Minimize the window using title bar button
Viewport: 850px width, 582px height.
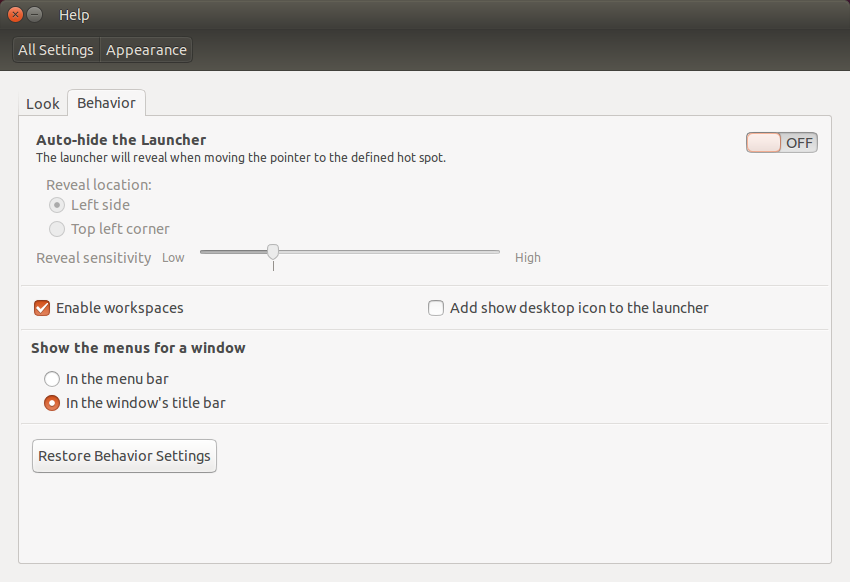35,15
